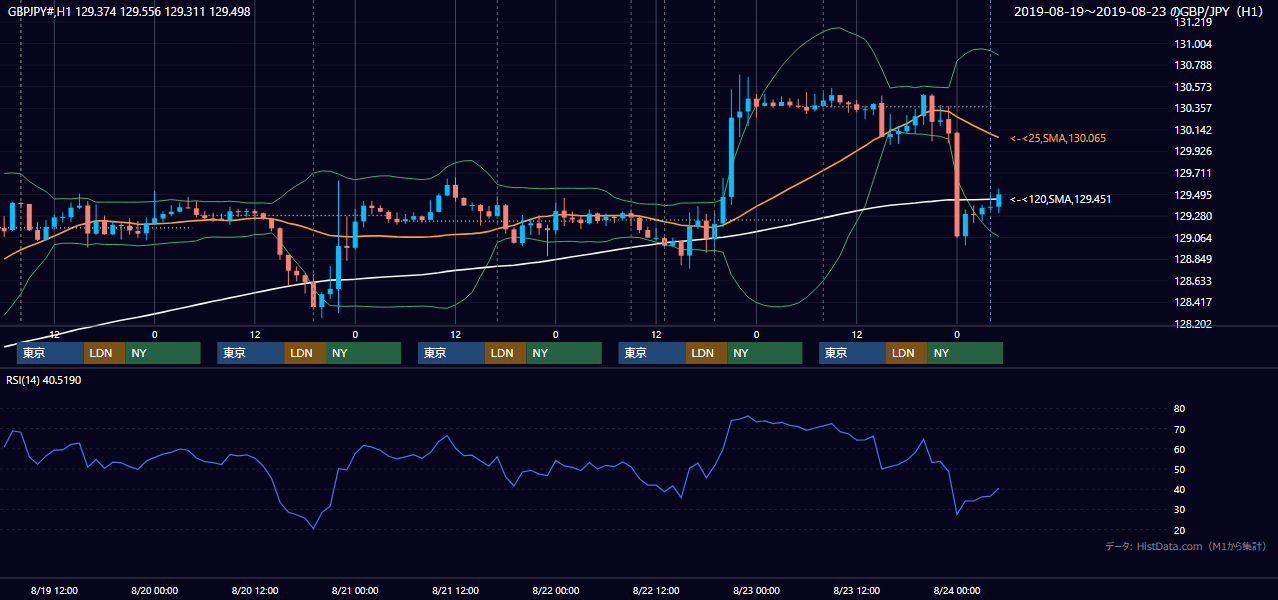This screenshot has height=600, width=1278.
Task: Click the rightmost NY session block
Action: (x=965, y=353)
